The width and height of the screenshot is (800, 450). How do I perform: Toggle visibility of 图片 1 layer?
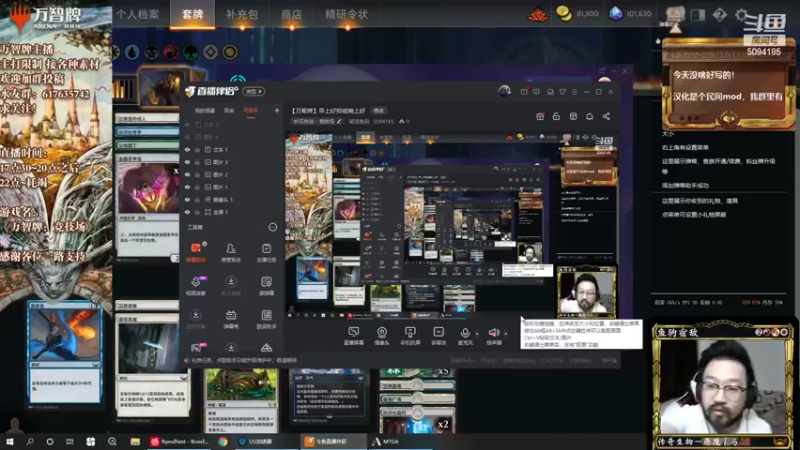[187, 187]
